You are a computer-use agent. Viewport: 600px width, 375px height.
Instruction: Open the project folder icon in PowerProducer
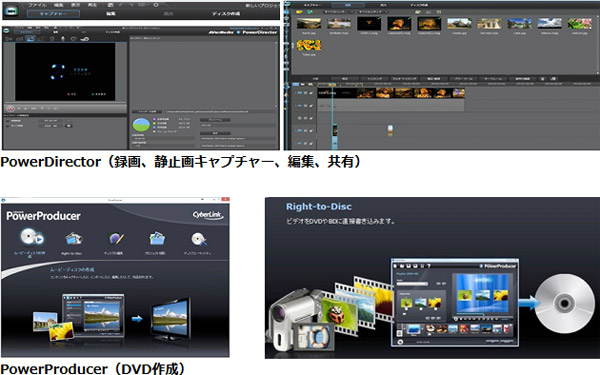coord(157,238)
